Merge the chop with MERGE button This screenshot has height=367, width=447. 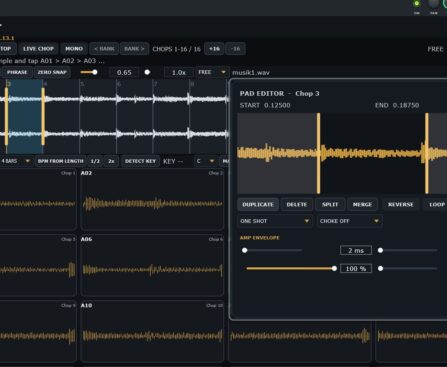(x=362, y=204)
